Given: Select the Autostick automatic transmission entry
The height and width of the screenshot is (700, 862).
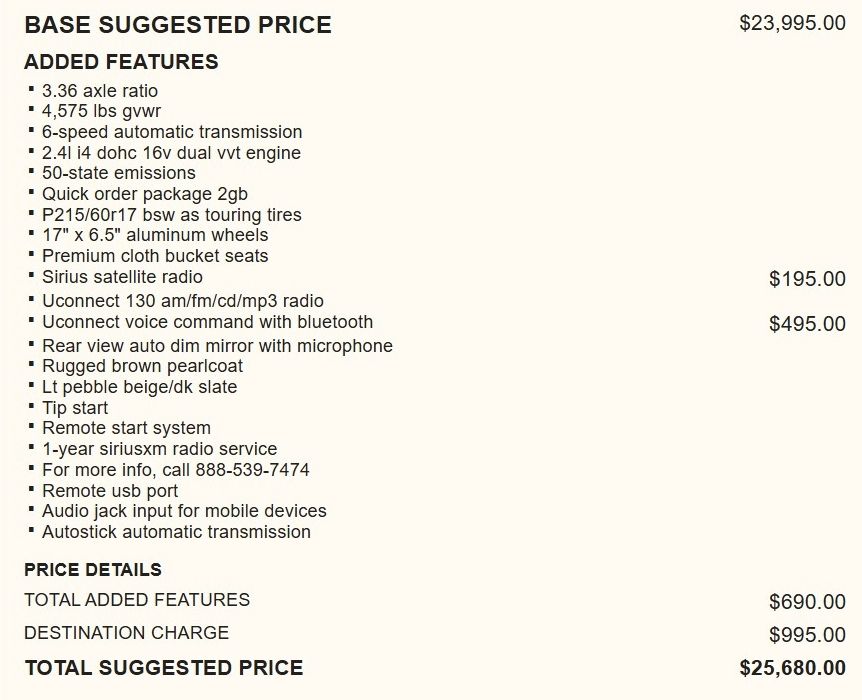Looking at the screenshot, I should tap(176, 532).
